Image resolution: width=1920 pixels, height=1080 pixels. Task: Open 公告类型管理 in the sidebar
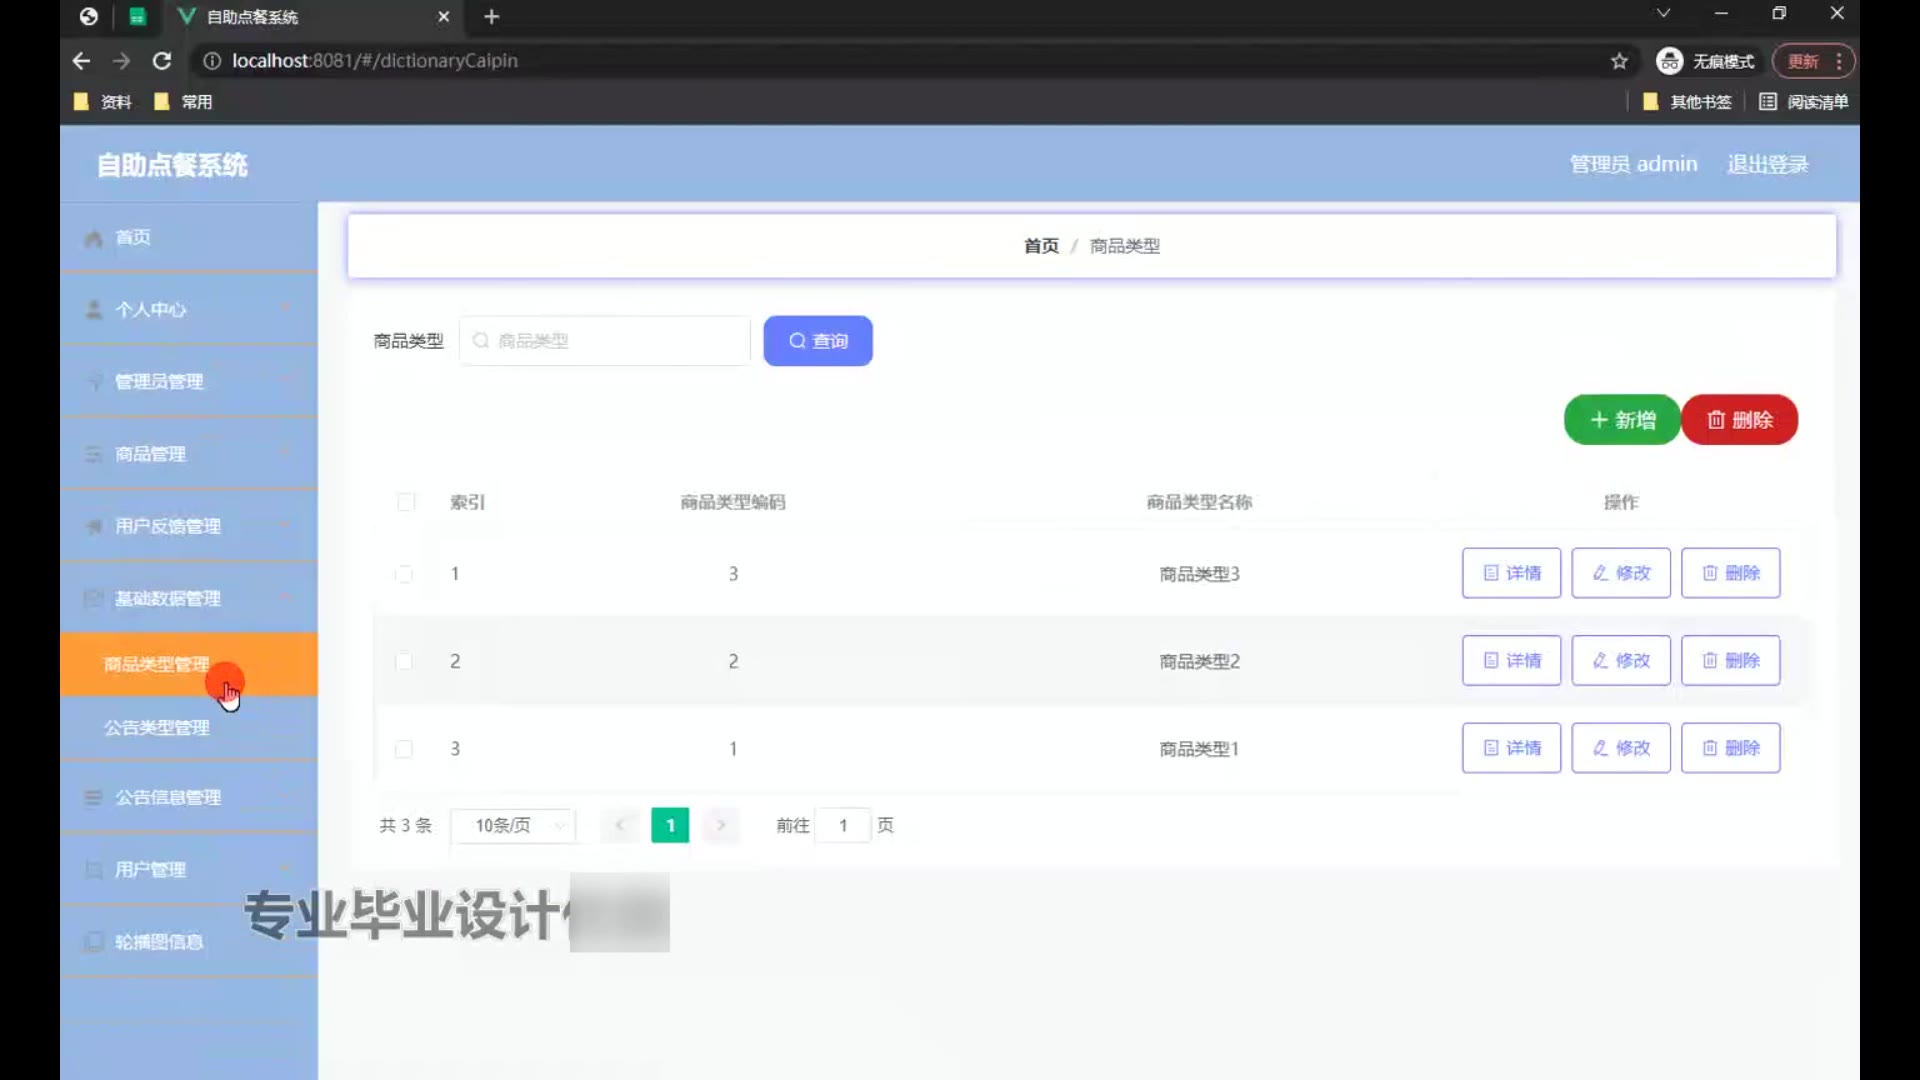point(157,728)
